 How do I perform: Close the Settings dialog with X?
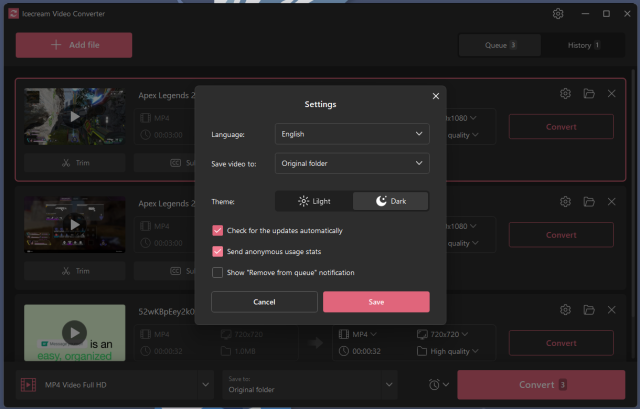pyautogui.click(x=435, y=96)
